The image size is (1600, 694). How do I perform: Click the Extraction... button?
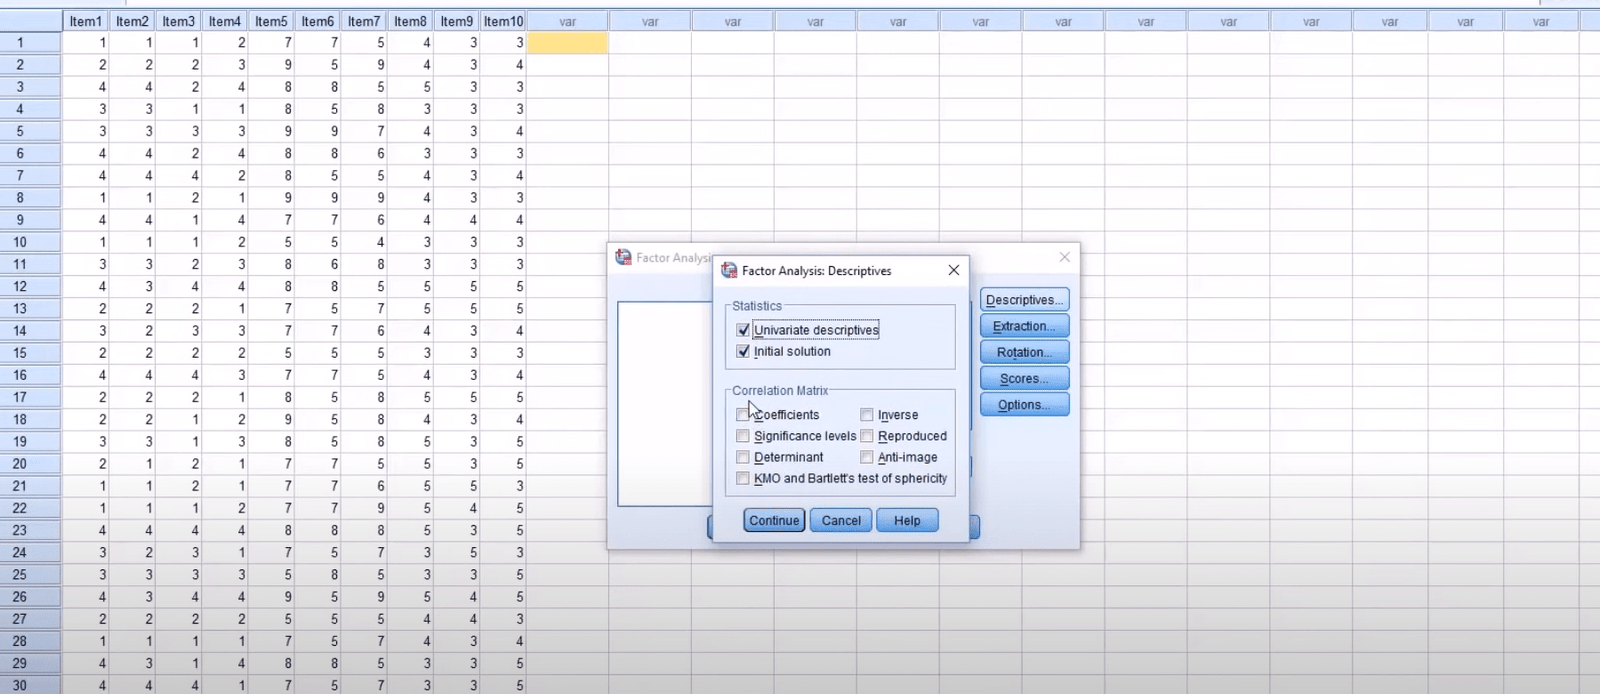pyautogui.click(x=1024, y=326)
